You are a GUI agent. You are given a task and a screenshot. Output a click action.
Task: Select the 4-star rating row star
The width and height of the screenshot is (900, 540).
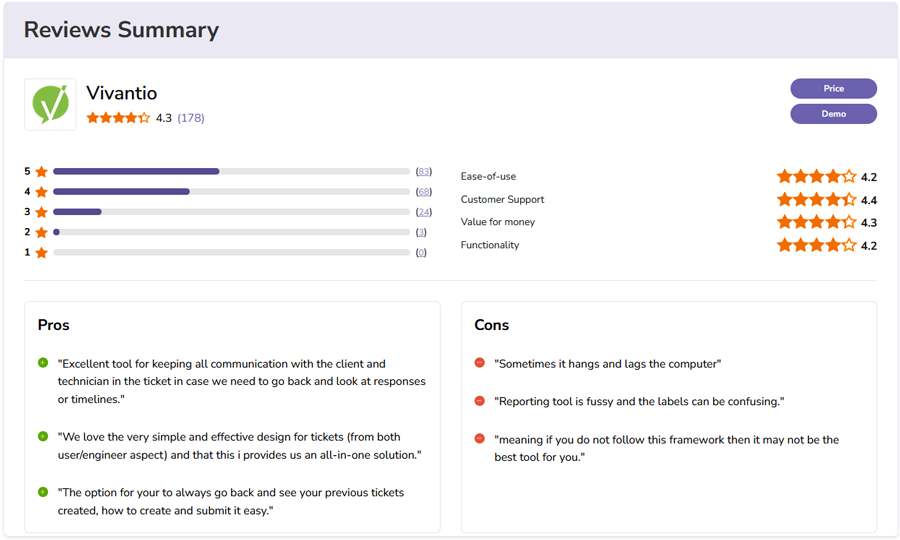pos(41,192)
